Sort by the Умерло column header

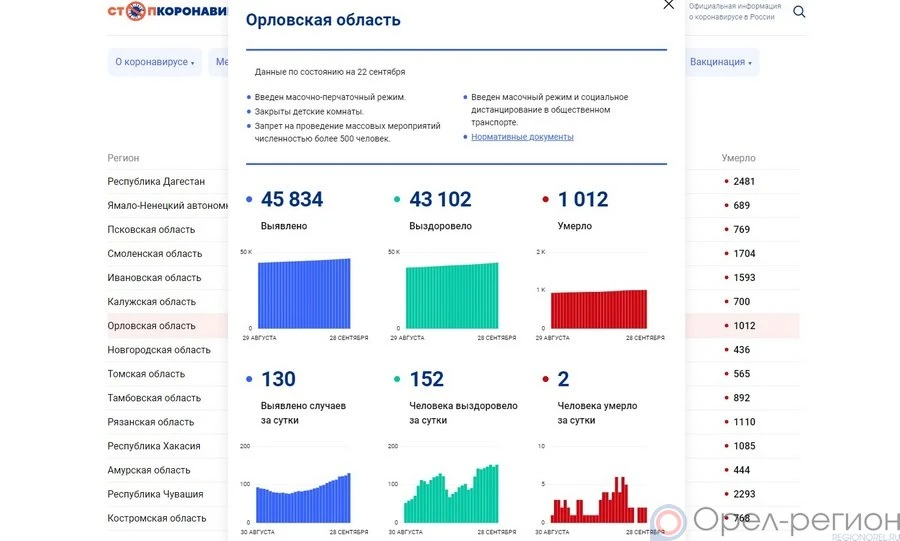738,158
